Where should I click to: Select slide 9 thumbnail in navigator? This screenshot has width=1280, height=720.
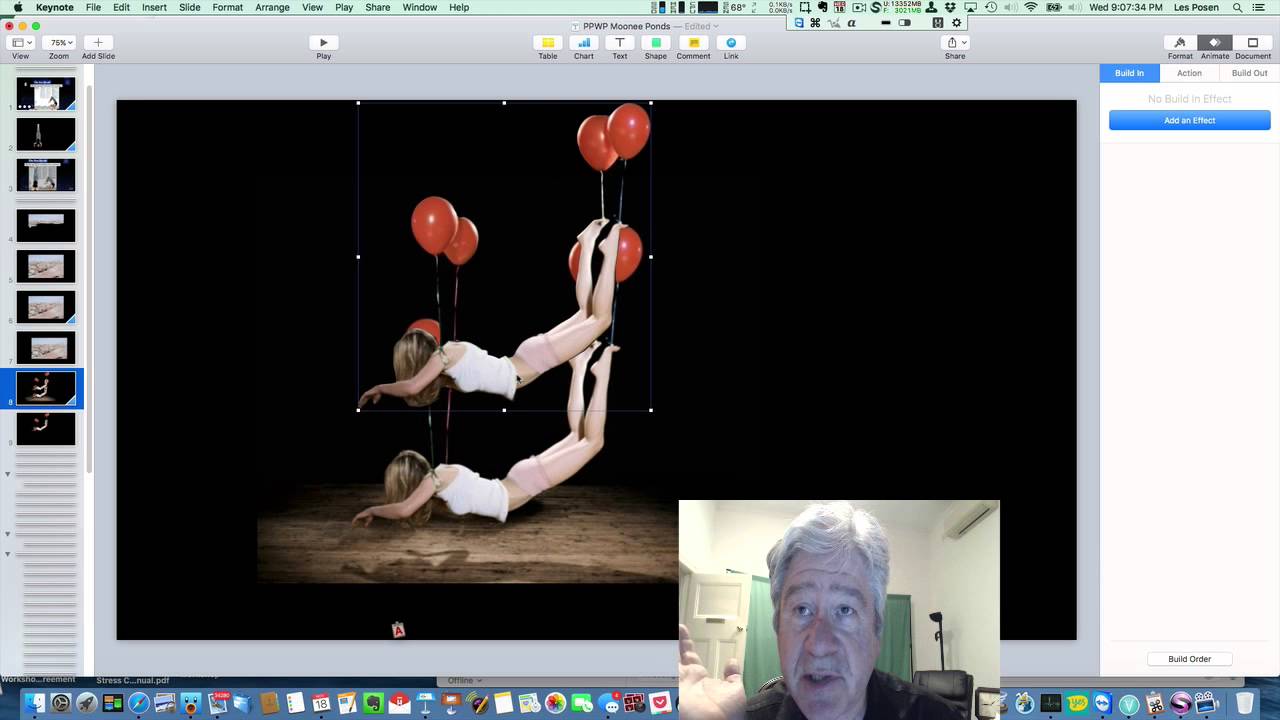pos(46,429)
